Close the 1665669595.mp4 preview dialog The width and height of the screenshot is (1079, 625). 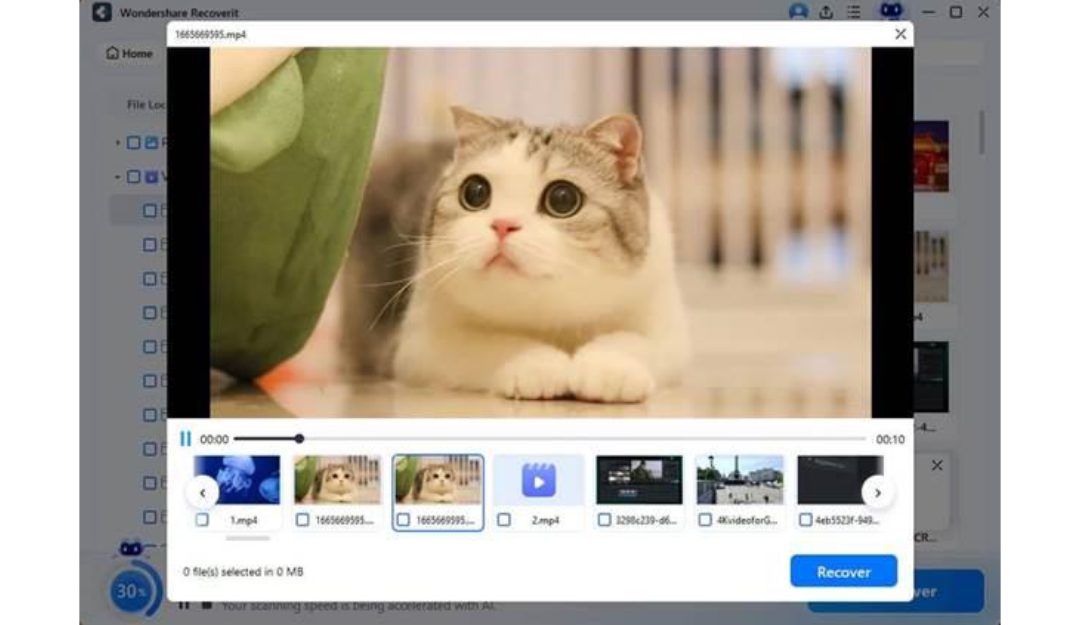[x=900, y=34]
